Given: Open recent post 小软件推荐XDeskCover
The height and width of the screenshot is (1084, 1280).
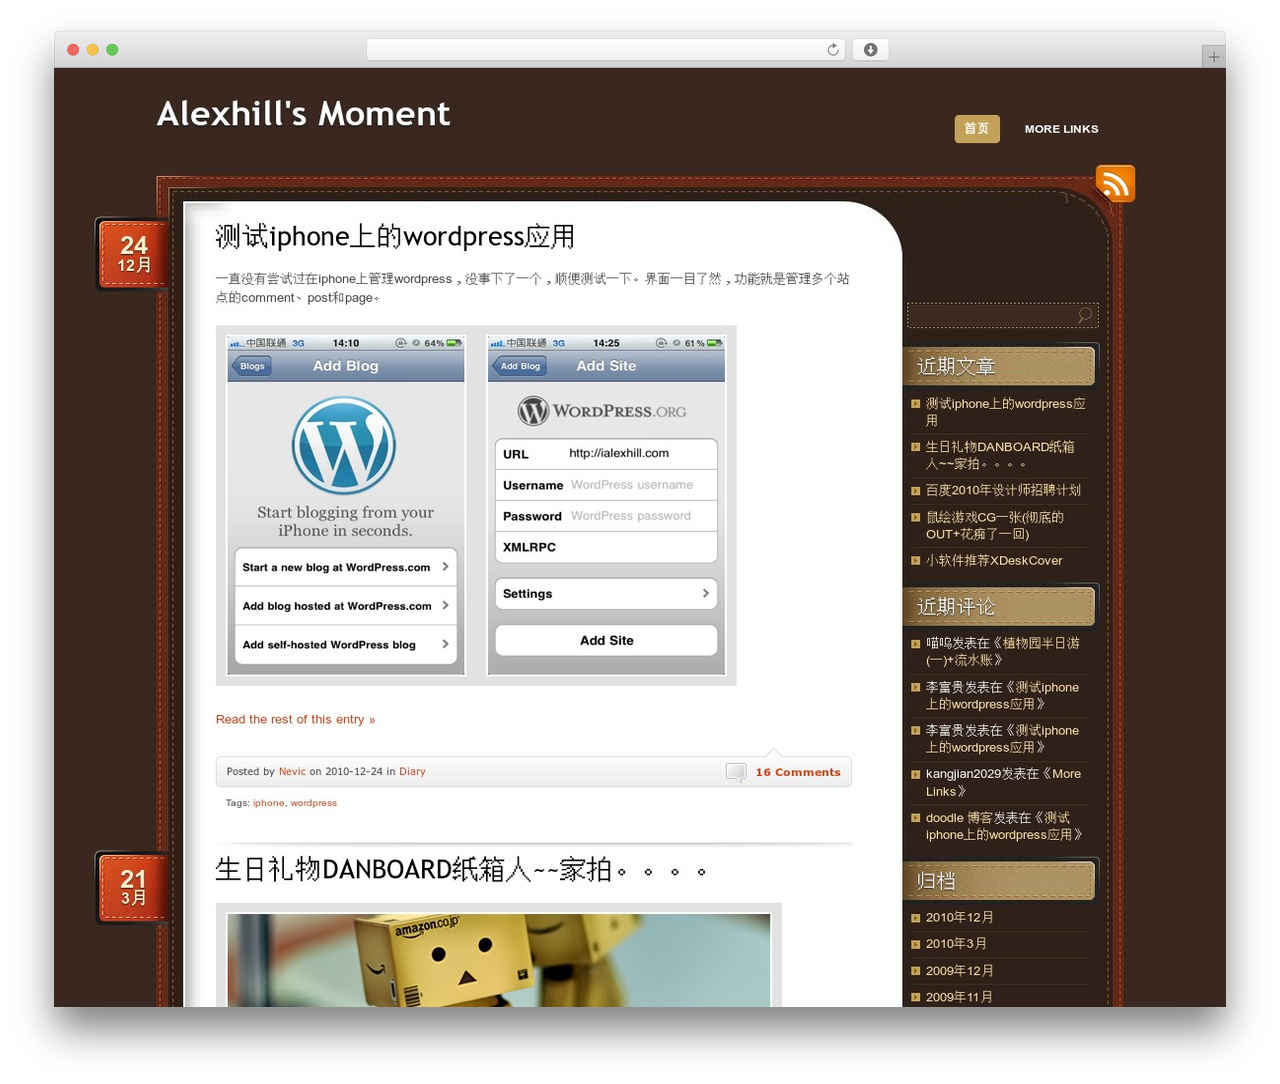Looking at the screenshot, I should pyautogui.click(x=994, y=561).
